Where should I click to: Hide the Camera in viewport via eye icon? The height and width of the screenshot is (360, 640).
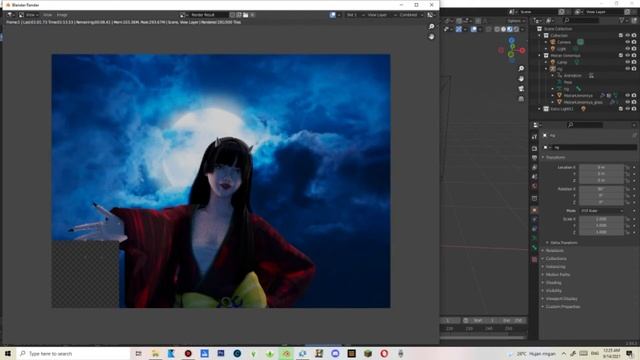click(628, 42)
